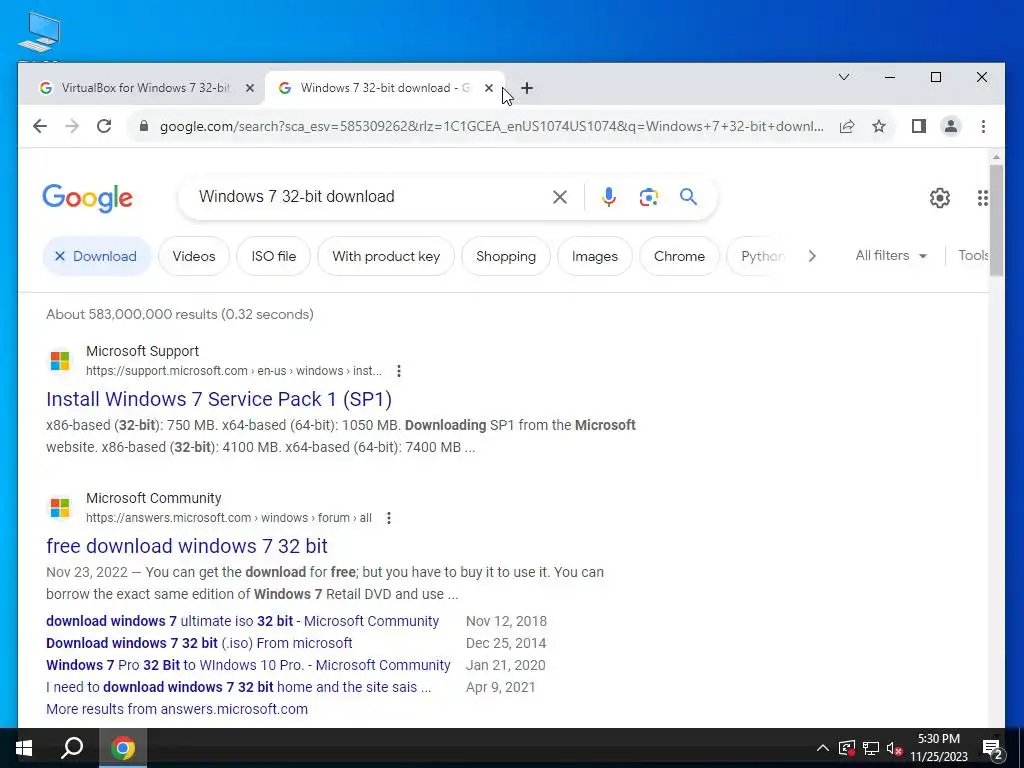Image resolution: width=1024 pixels, height=768 pixels.
Task: Remove the Download filter chip
Action: tap(97, 256)
